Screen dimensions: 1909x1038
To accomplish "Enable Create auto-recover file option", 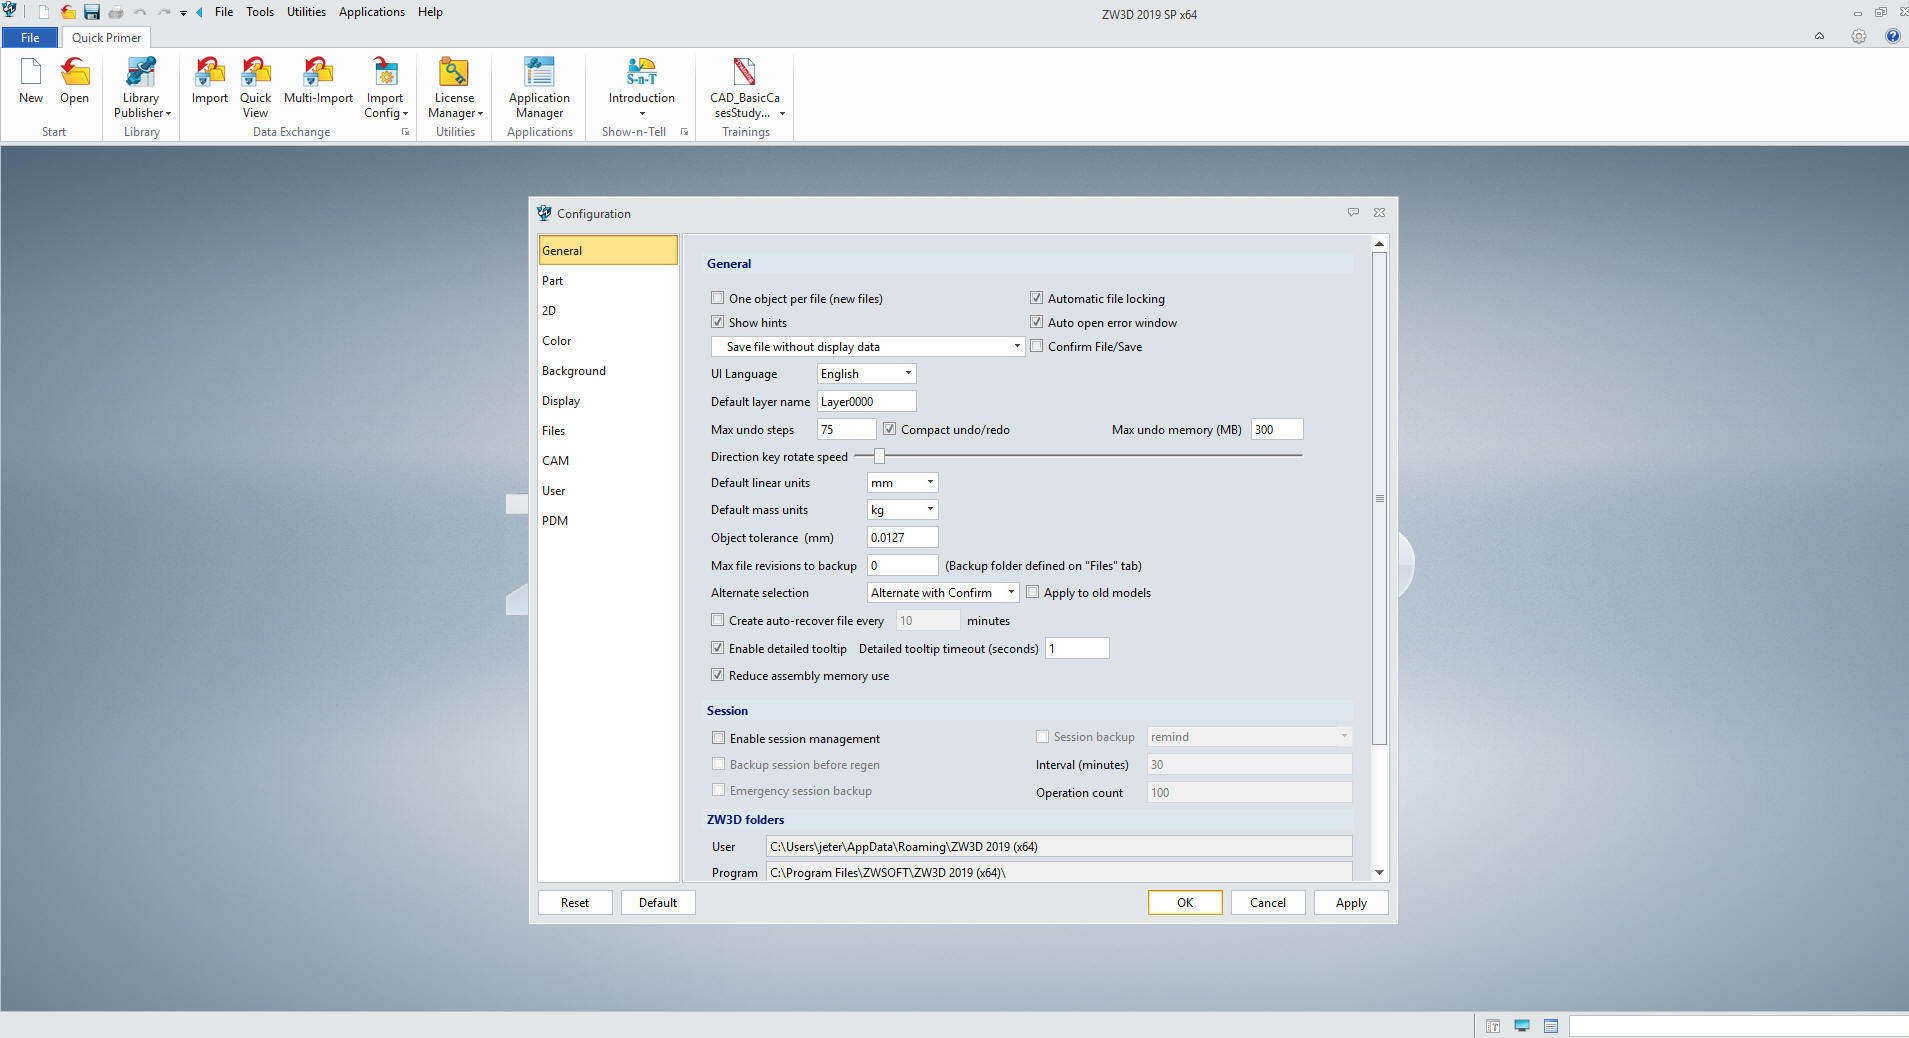I will (x=717, y=620).
